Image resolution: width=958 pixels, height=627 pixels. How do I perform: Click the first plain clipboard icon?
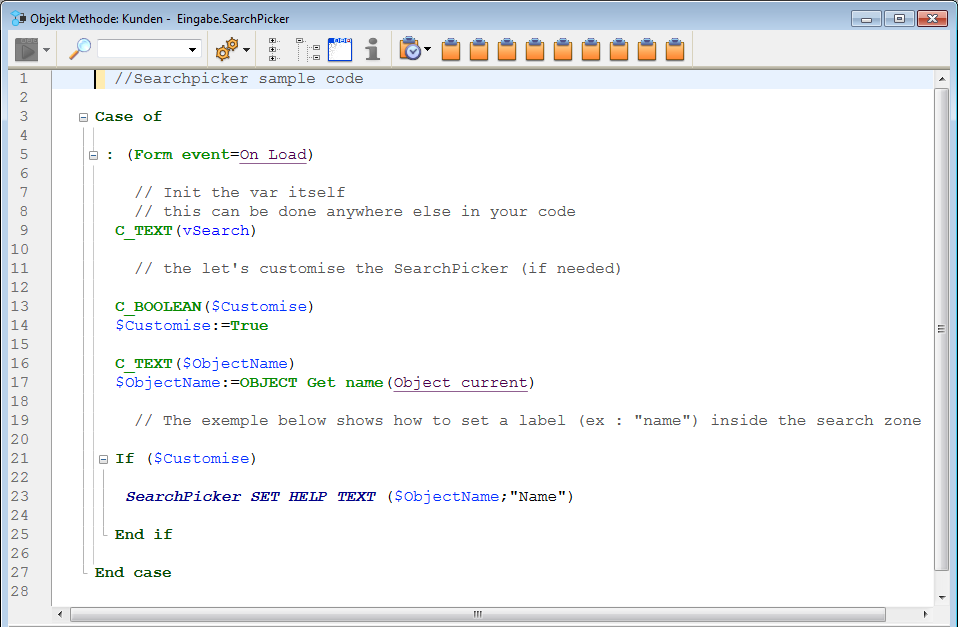pyautogui.click(x=450, y=49)
